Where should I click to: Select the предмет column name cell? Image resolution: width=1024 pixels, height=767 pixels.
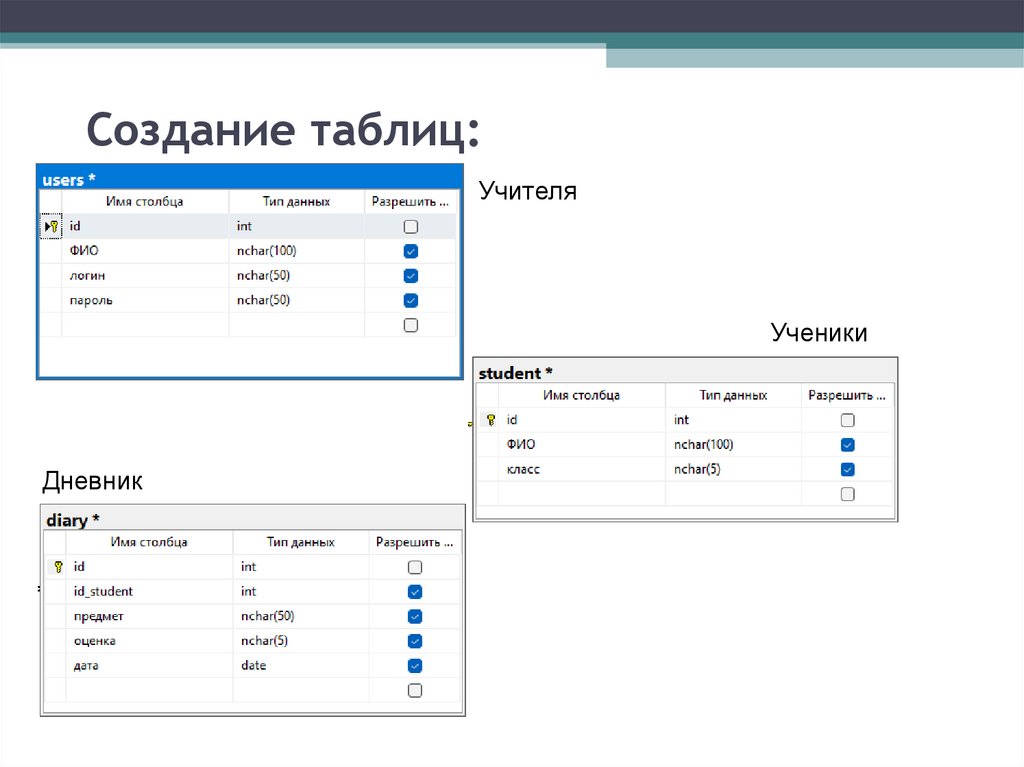coord(149,616)
